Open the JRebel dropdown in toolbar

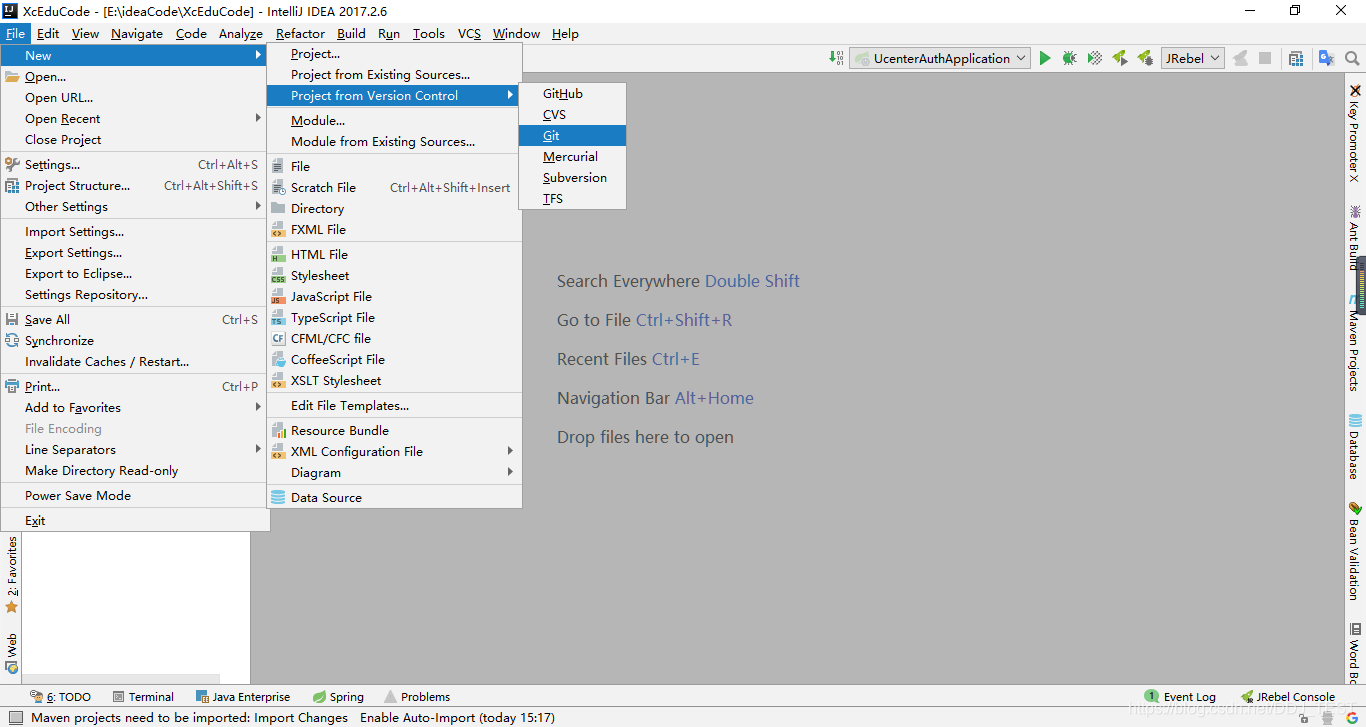click(x=1192, y=58)
